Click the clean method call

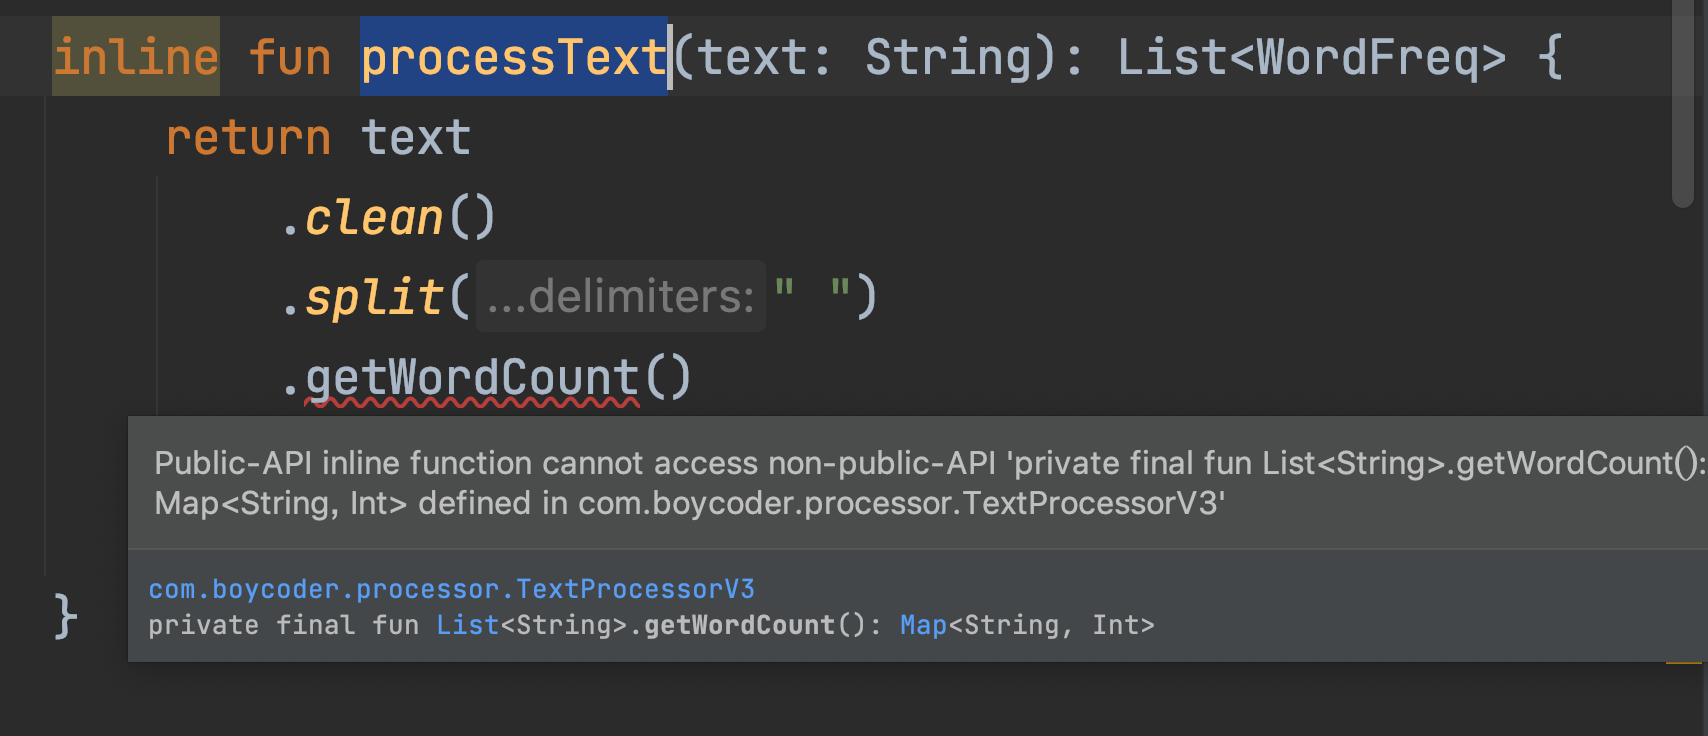(x=374, y=217)
